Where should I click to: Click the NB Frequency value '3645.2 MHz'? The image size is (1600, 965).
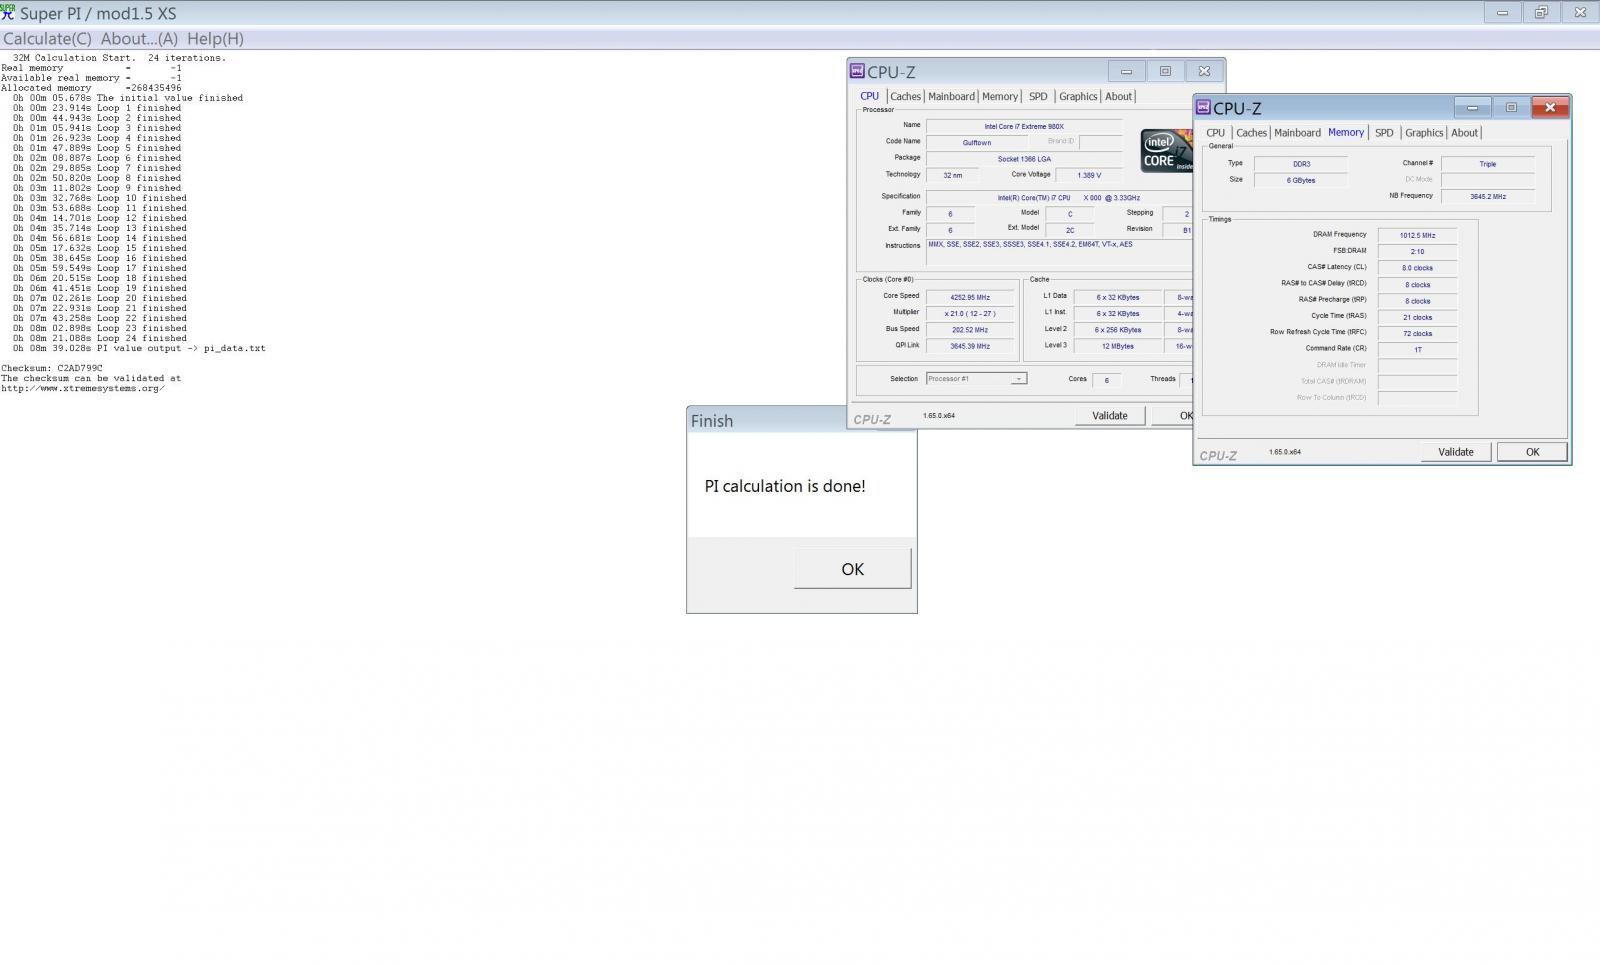(1487, 196)
